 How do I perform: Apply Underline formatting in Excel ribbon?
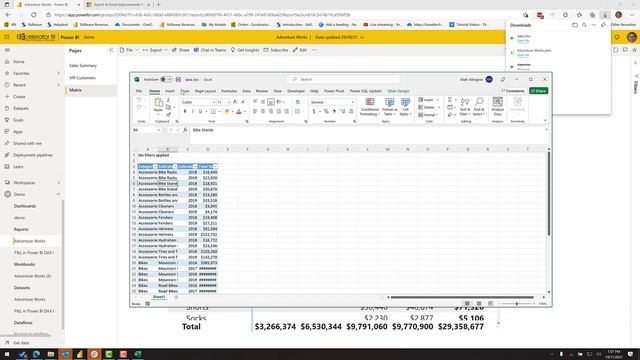(200, 111)
